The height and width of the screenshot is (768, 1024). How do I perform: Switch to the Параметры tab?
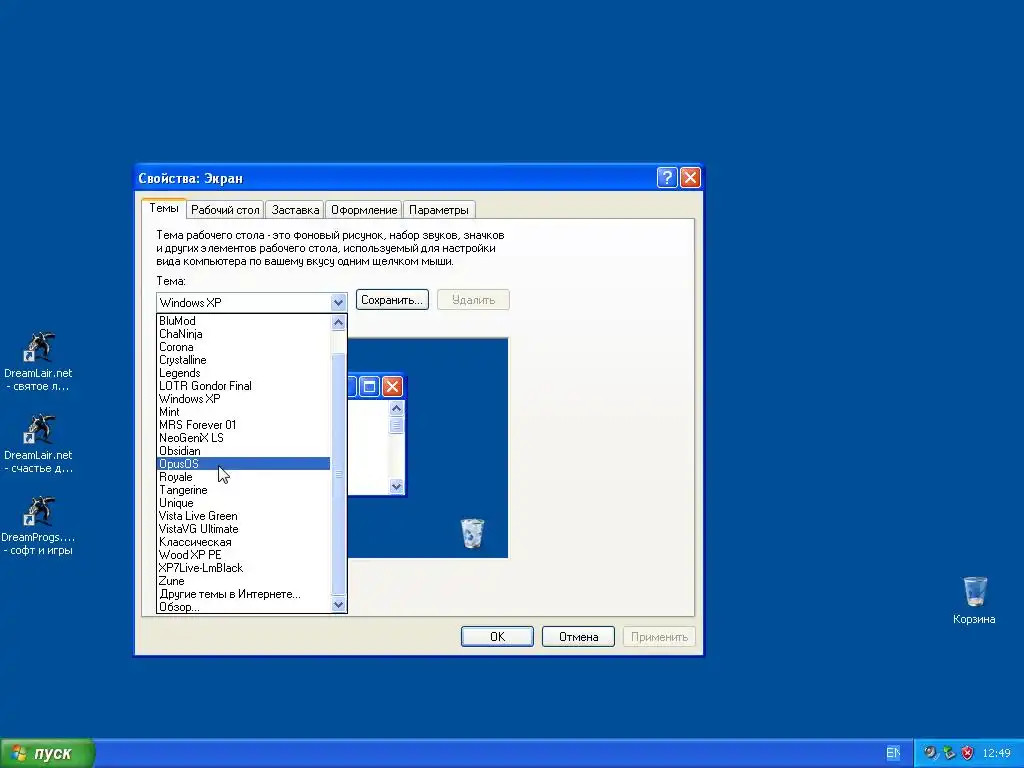coord(439,210)
